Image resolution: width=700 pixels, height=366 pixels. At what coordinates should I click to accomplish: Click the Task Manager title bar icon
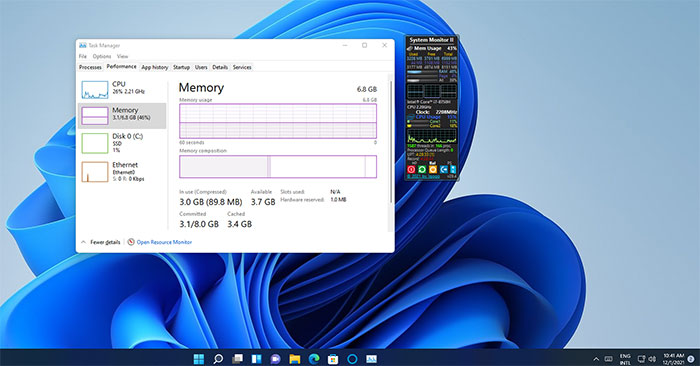(x=83, y=45)
